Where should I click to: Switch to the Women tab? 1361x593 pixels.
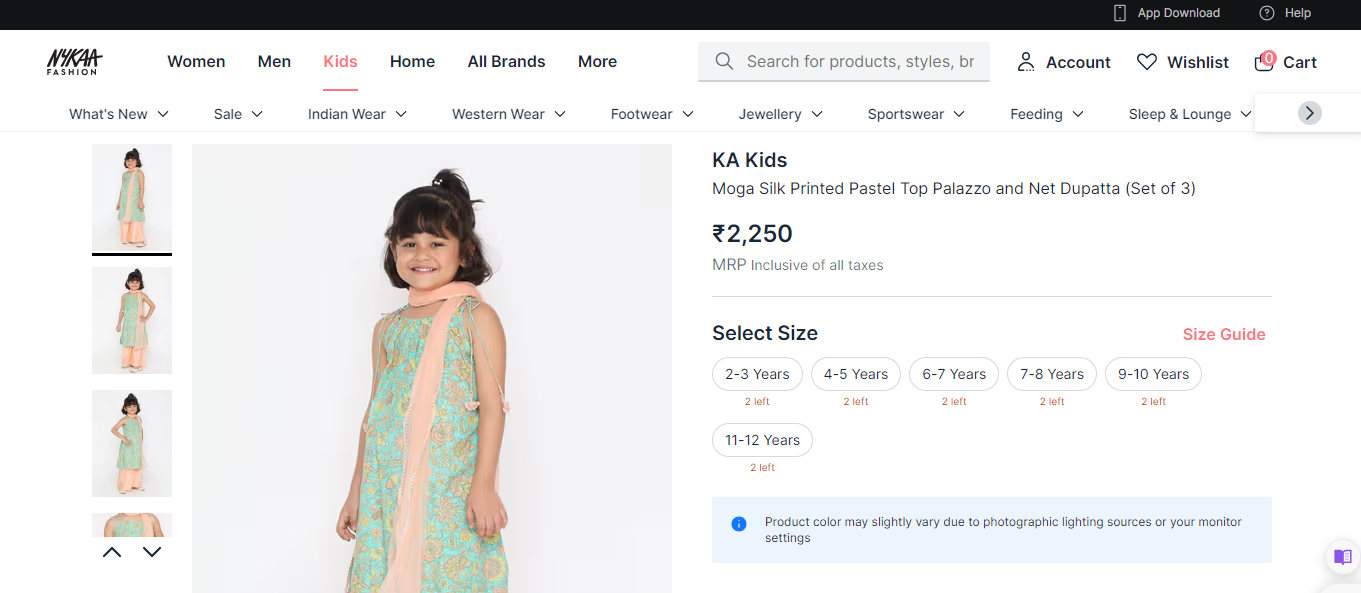point(196,62)
